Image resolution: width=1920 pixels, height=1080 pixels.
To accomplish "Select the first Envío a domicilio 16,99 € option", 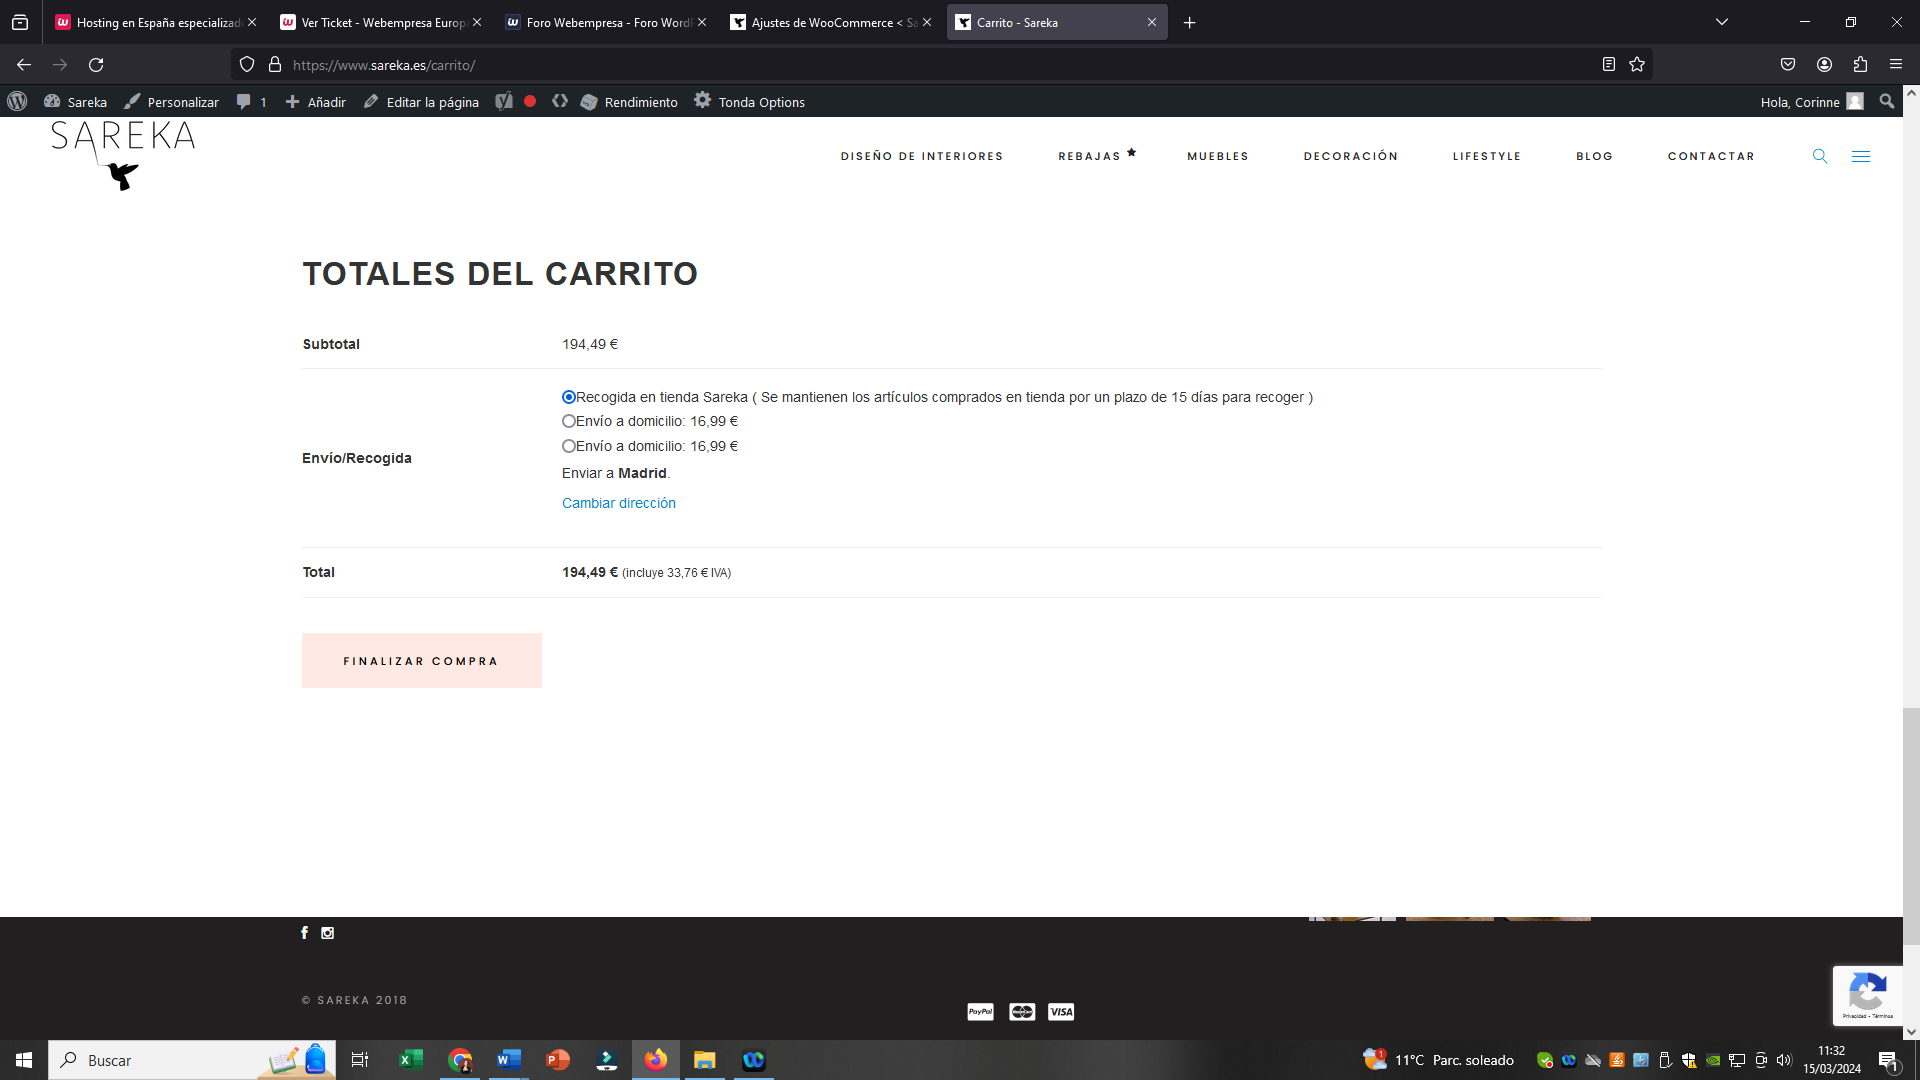I will point(569,421).
